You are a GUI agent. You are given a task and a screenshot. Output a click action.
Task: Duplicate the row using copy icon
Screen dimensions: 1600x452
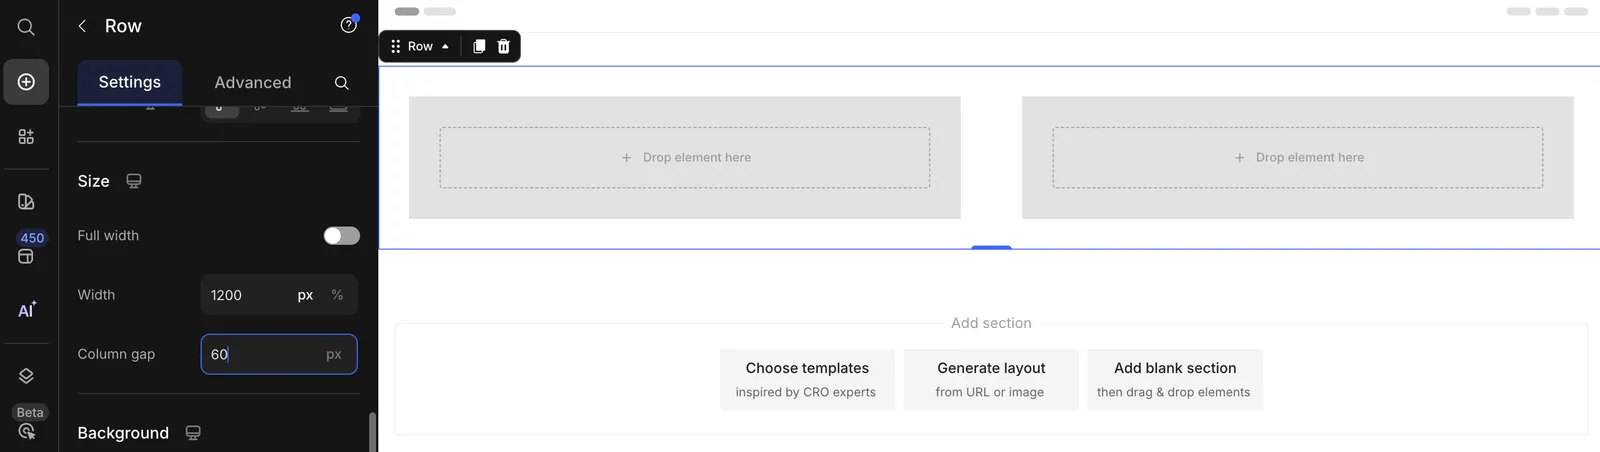pos(479,46)
